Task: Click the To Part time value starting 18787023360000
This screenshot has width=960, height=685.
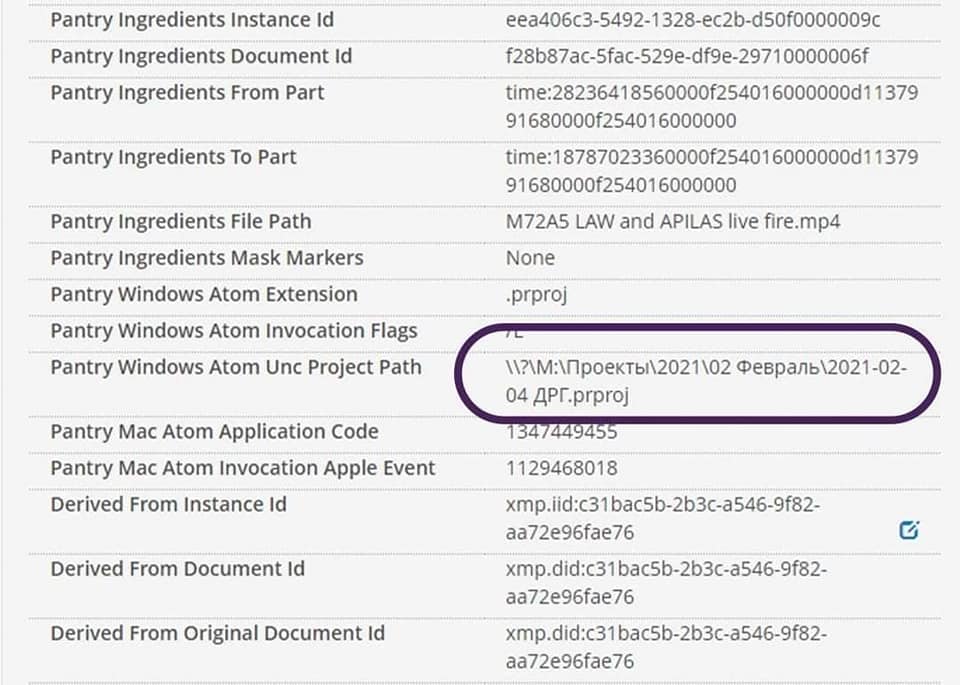Action: 711,171
